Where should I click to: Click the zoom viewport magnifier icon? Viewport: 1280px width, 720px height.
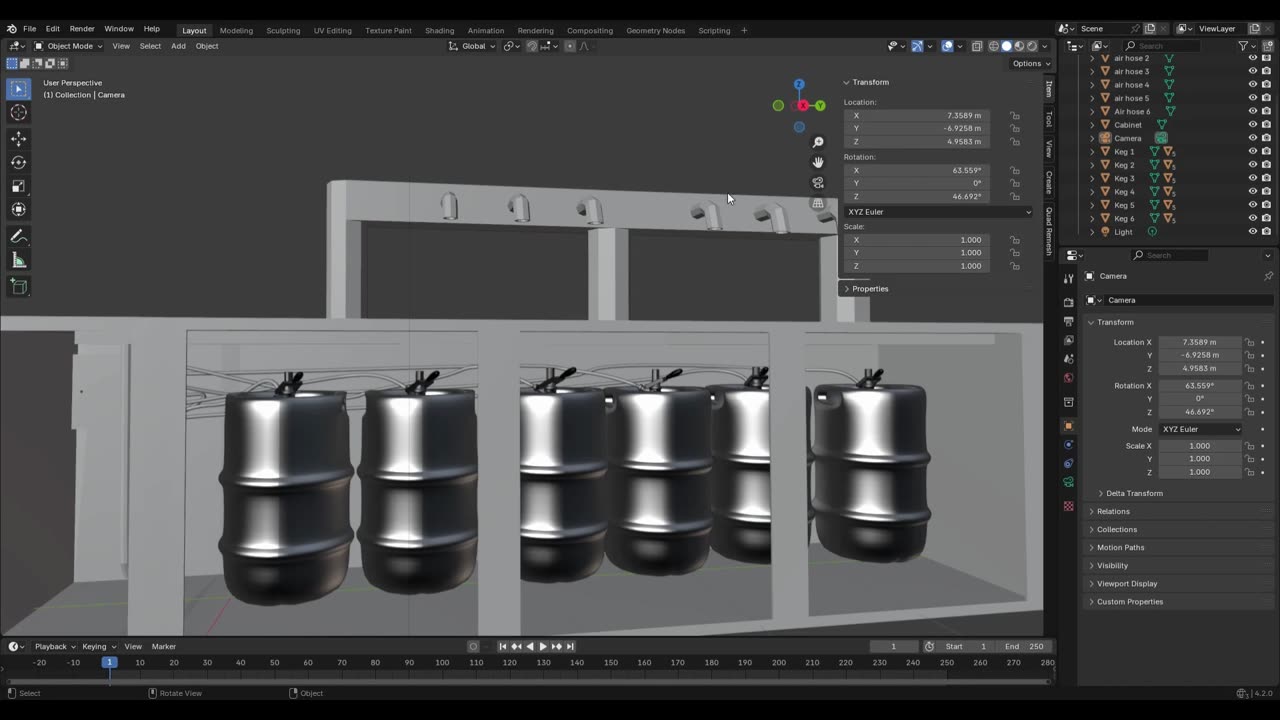coord(818,143)
